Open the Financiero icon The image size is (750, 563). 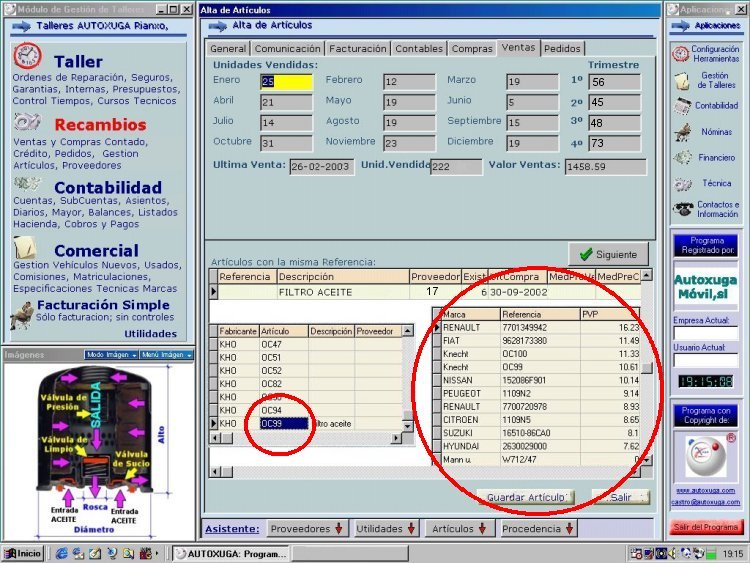(683, 157)
